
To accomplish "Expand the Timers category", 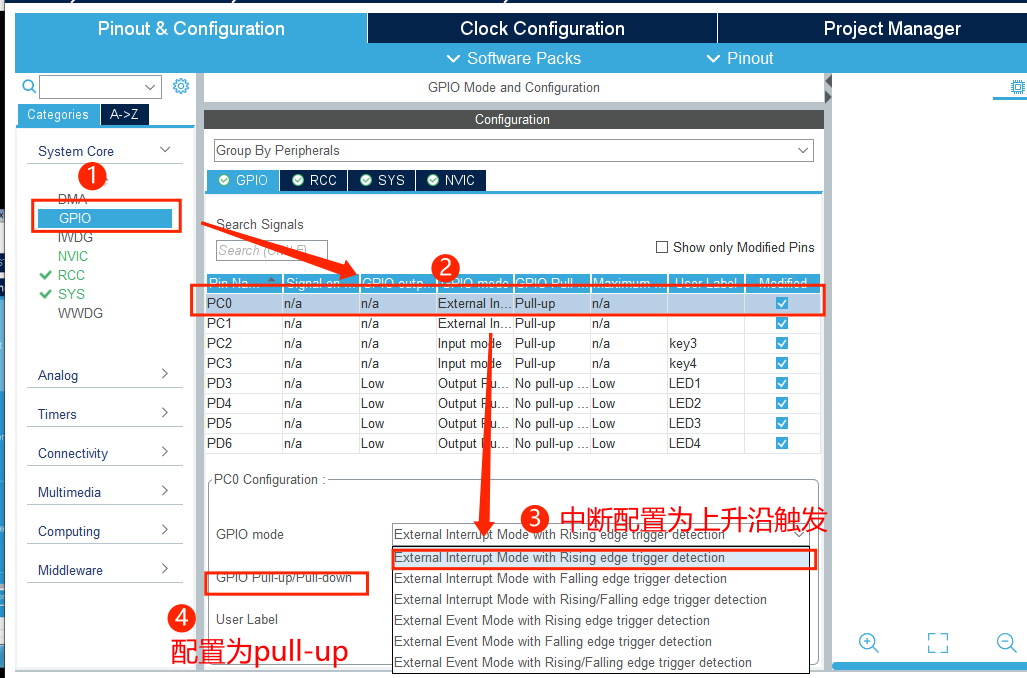I will click(x=105, y=414).
